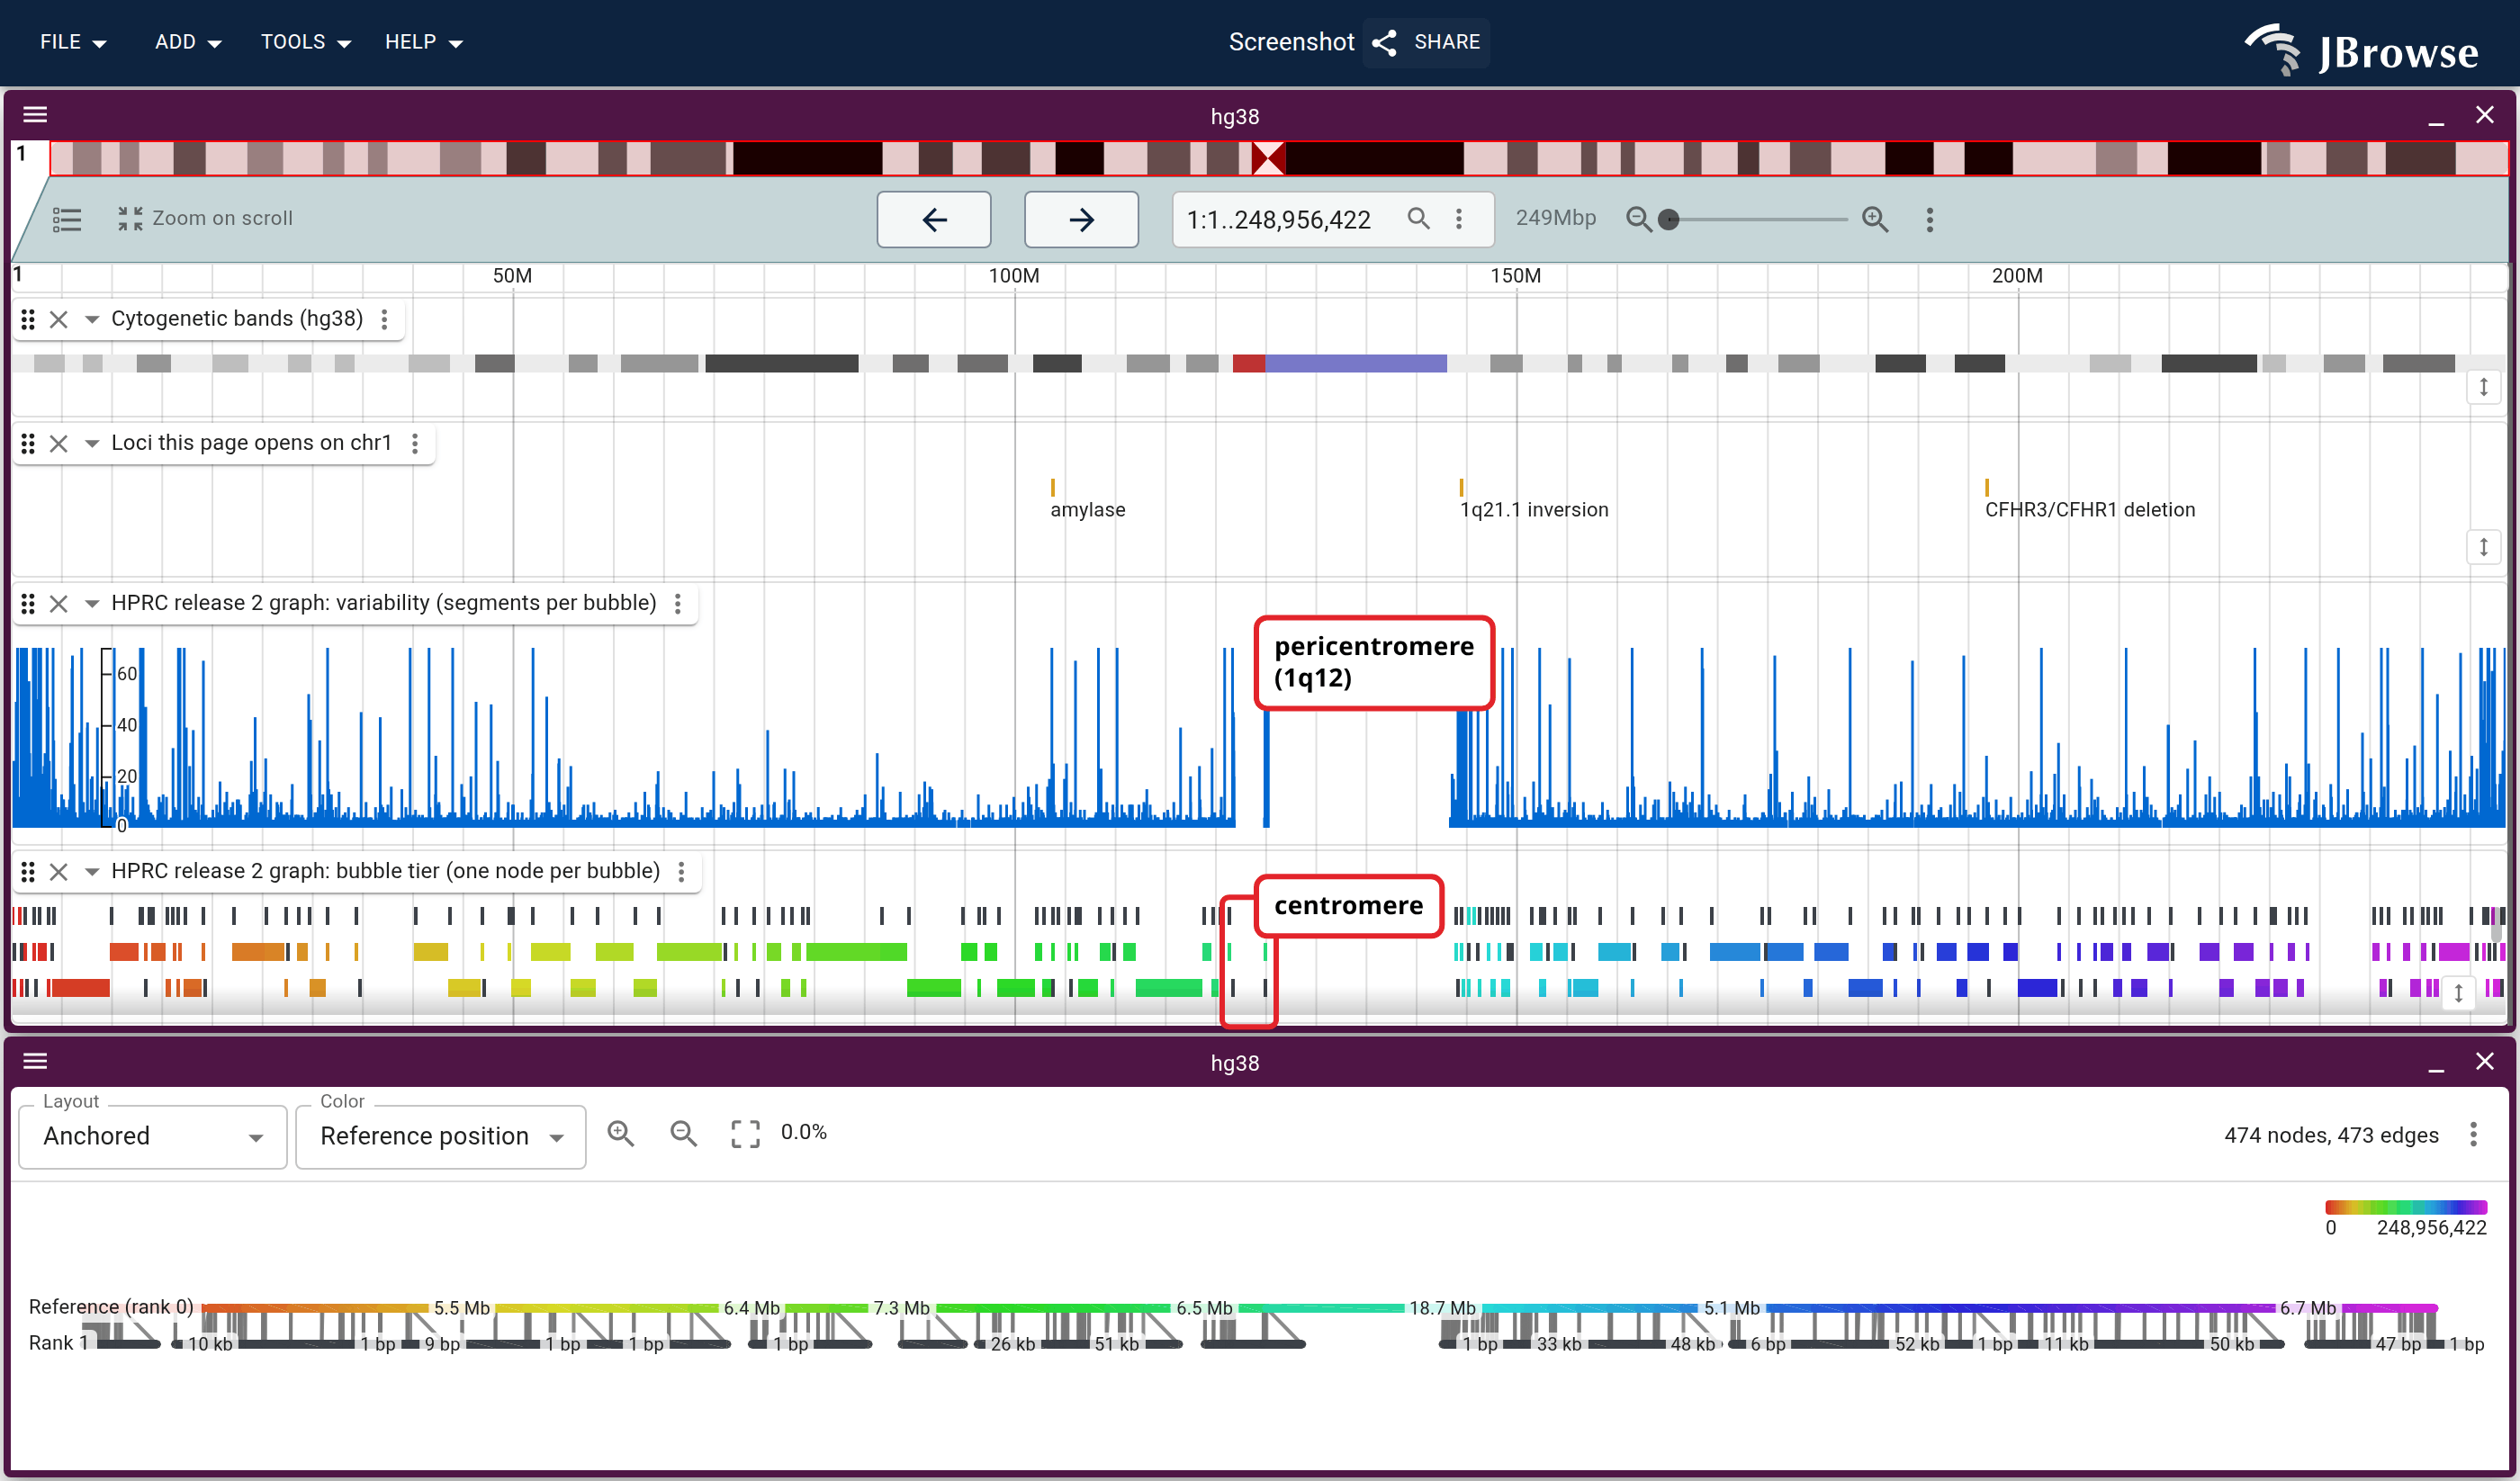Open Loci this page opens track menu
The height and width of the screenshot is (1481, 2520).
[414, 443]
